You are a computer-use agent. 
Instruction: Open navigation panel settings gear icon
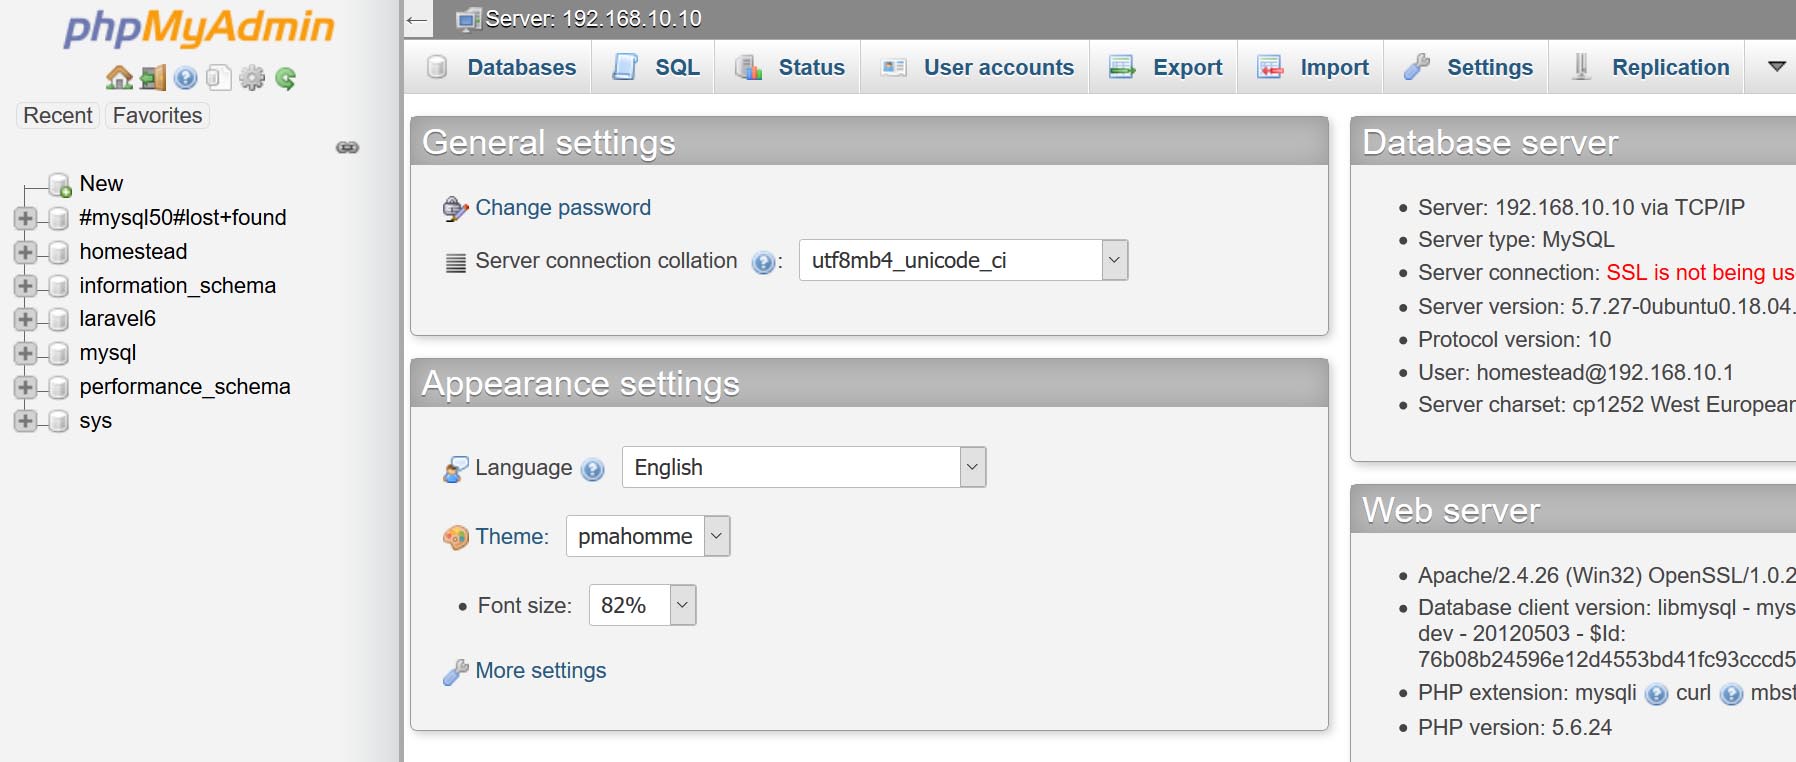[x=252, y=78]
